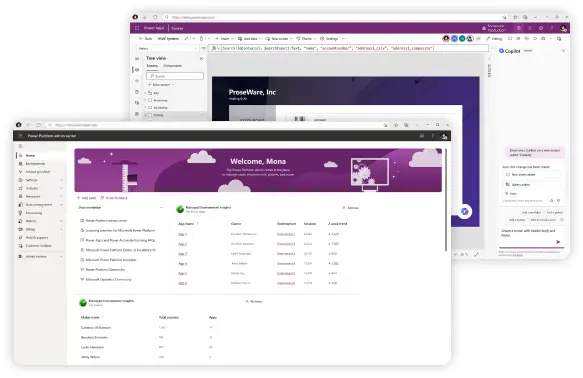Click Remove on top Managed Environment insights card
The width and height of the screenshot is (583, 378).
(x=351, y=208)
